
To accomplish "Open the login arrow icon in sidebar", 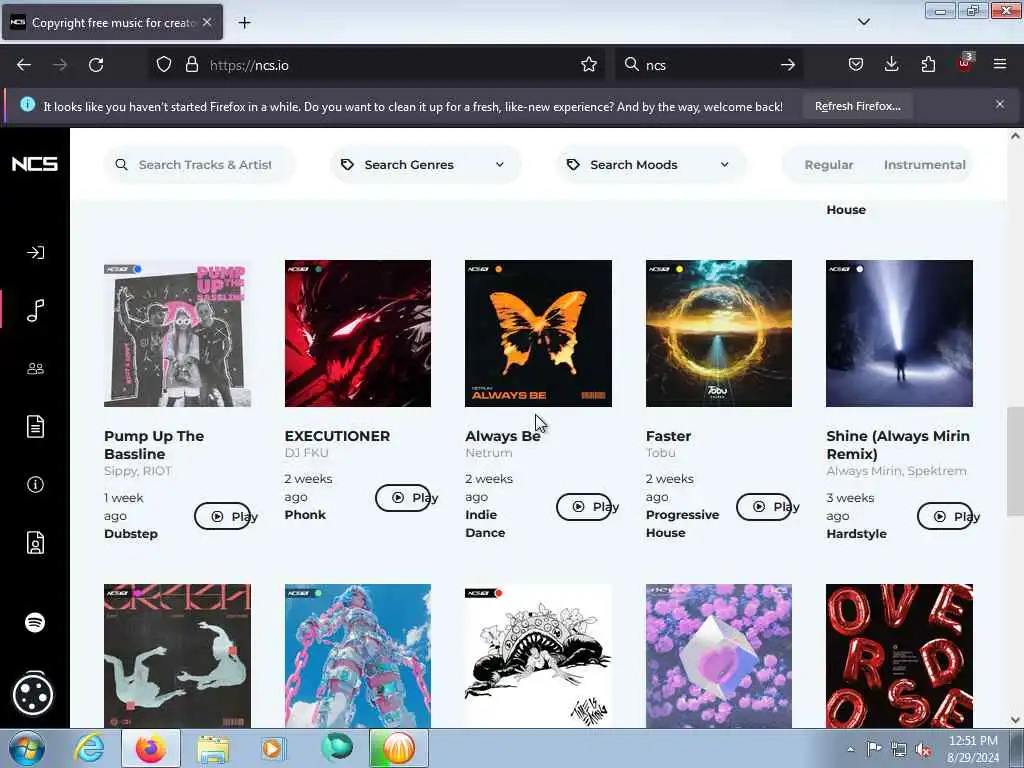I will 35,253.
